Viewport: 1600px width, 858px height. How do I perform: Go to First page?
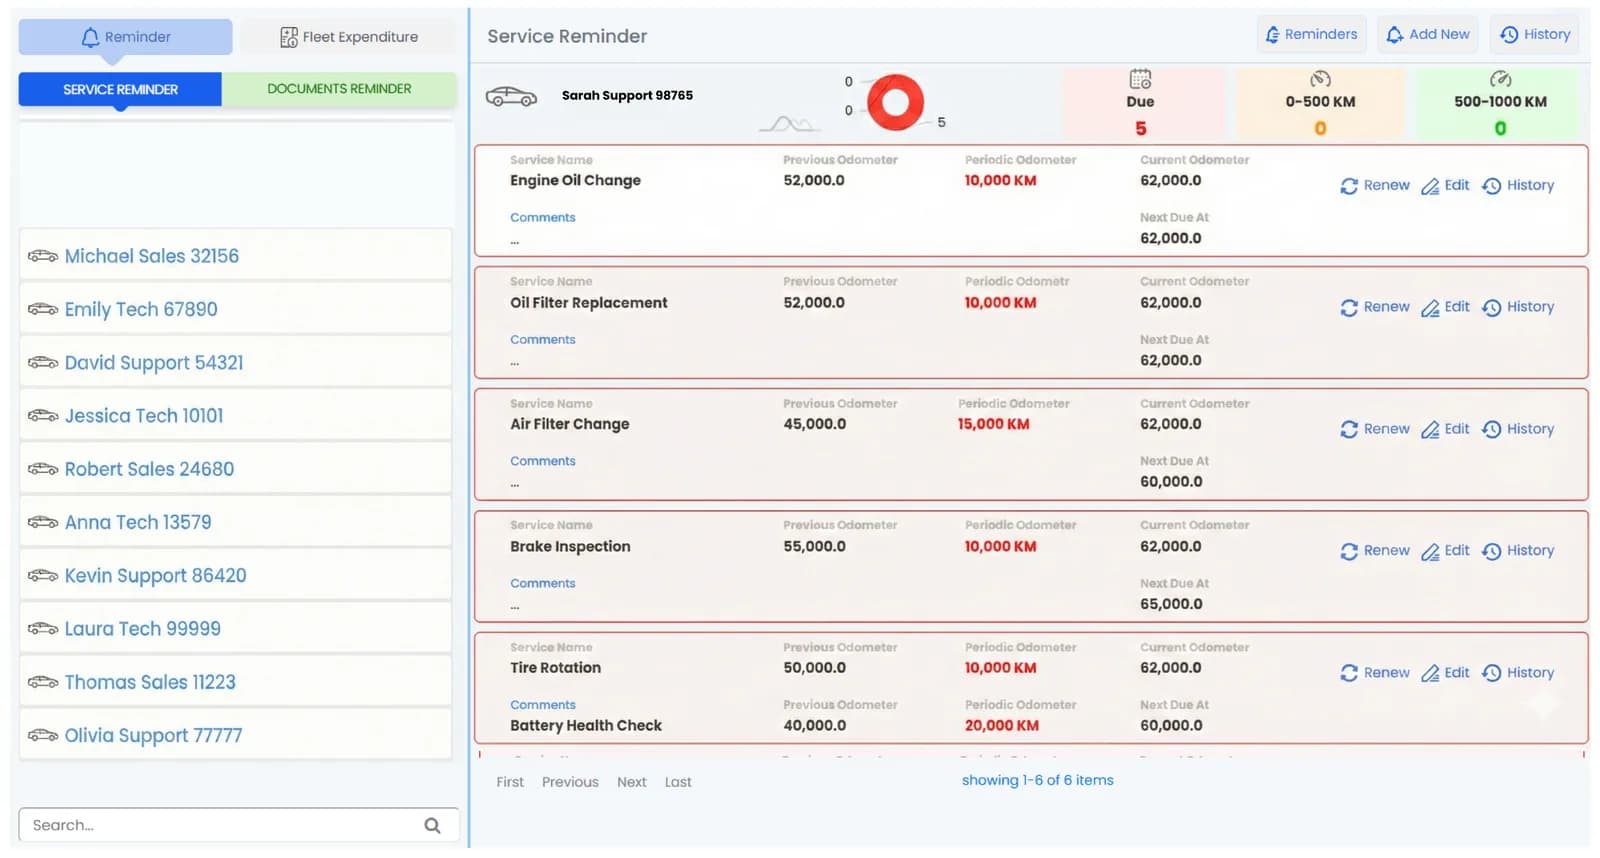click(x=510, y=782)
